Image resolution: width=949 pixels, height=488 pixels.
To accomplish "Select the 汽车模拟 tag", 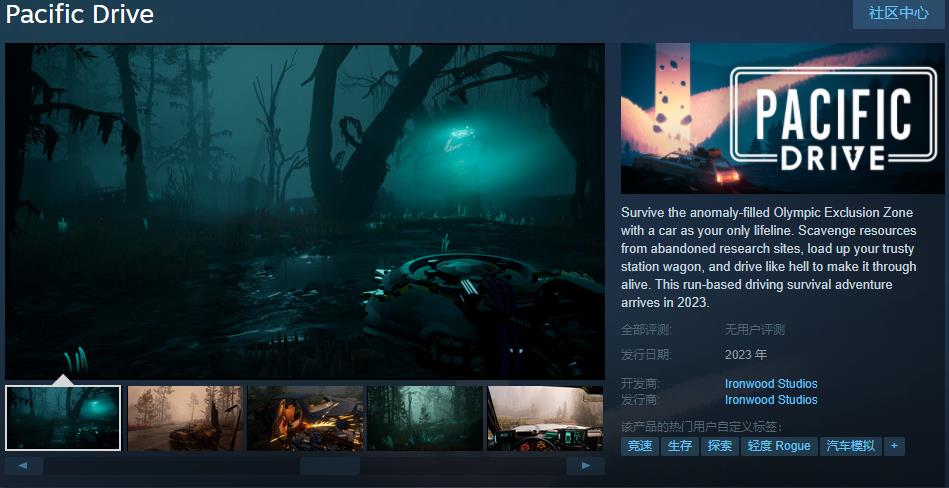I will (x=850, y=446).
